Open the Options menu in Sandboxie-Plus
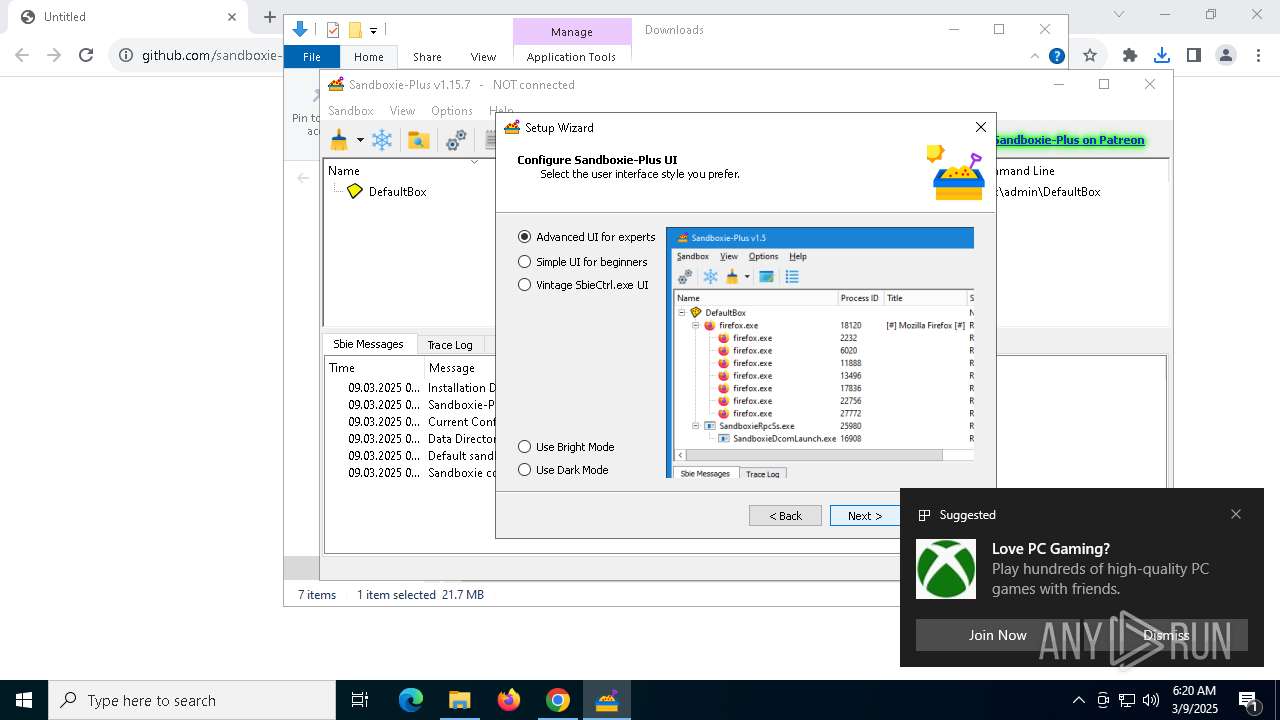 (452, 111)
